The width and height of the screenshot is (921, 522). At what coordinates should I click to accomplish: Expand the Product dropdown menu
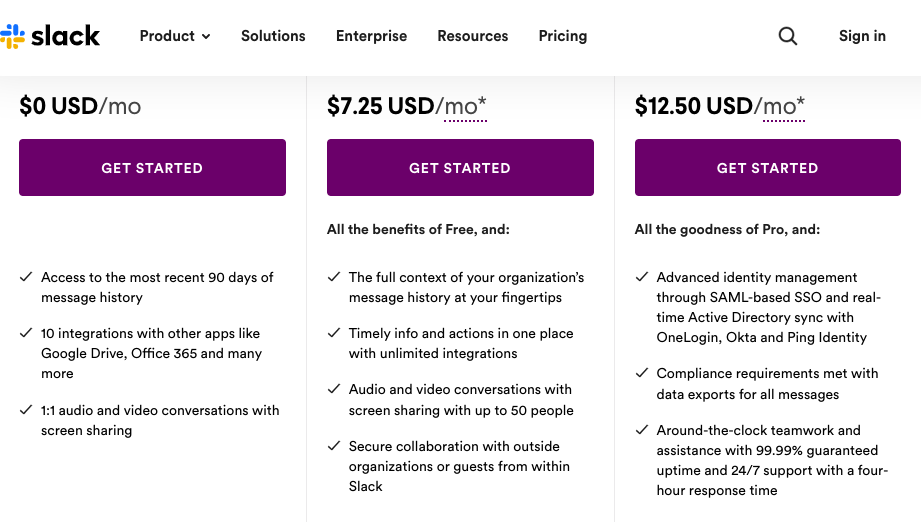[175, 36]
